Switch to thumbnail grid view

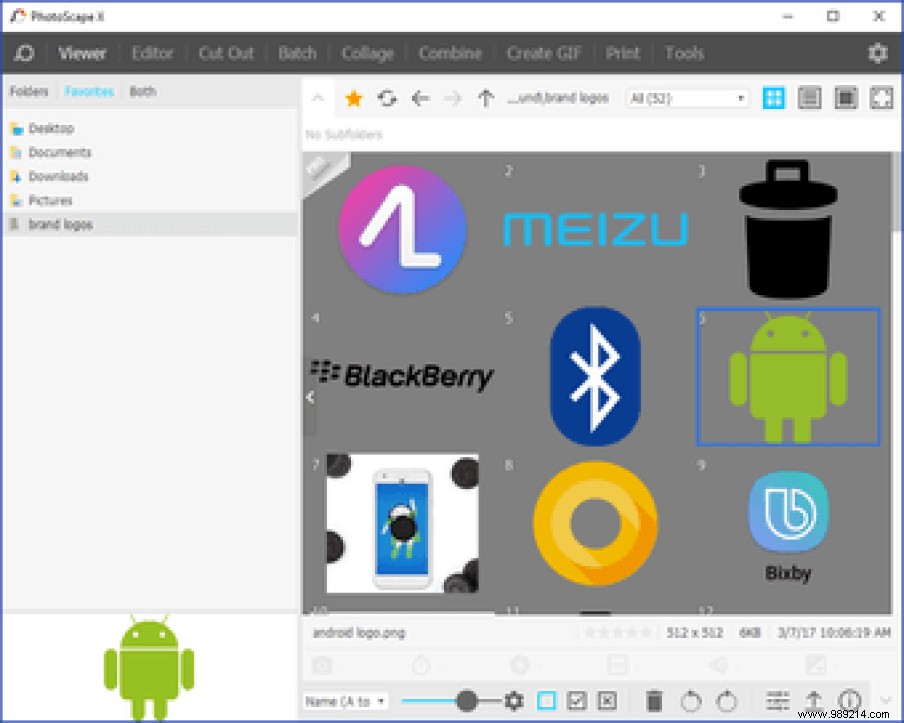pyautogui.click(x=774, y=98)
